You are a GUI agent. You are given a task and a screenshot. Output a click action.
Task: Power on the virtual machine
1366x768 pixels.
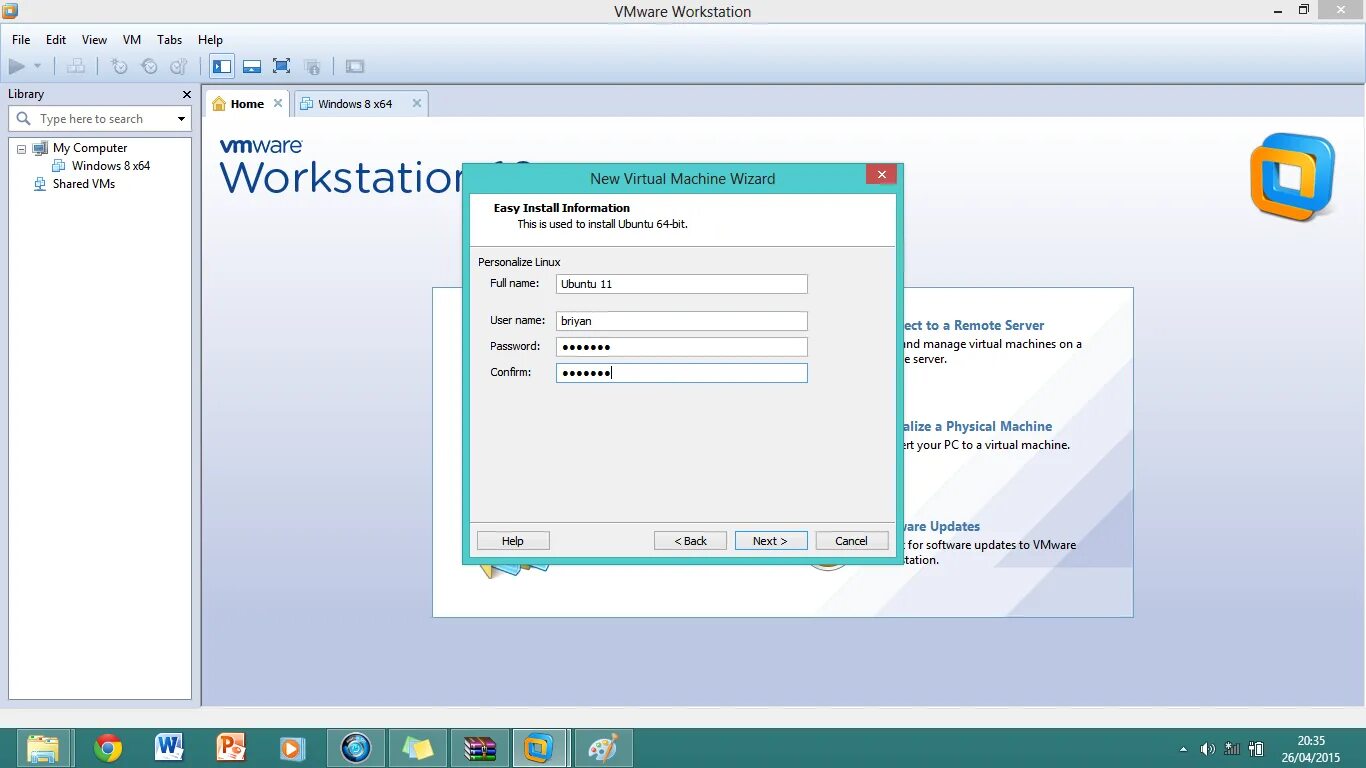(x=18, y=66)
